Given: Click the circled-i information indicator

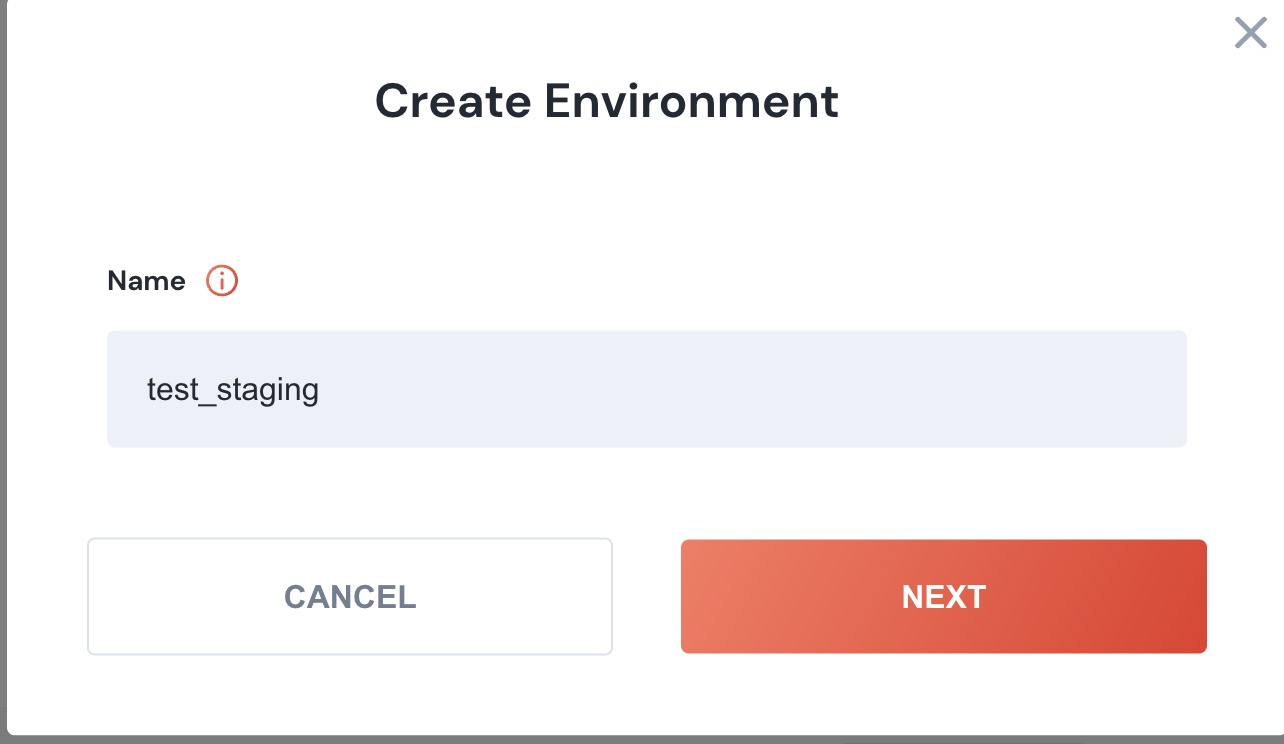Looking at the screenshot, I should pos(222,281).
